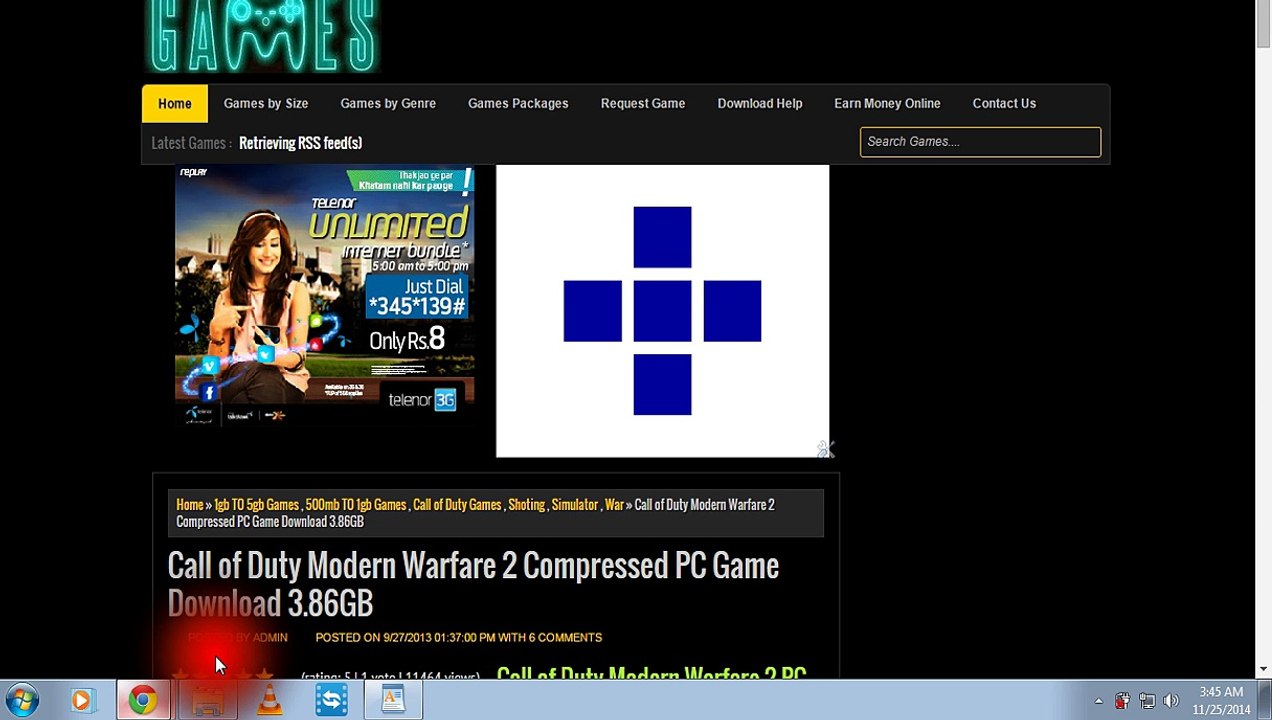1272x720 pixels.
Task: Open the sync app taskbar icon
Action: [331, 700]
